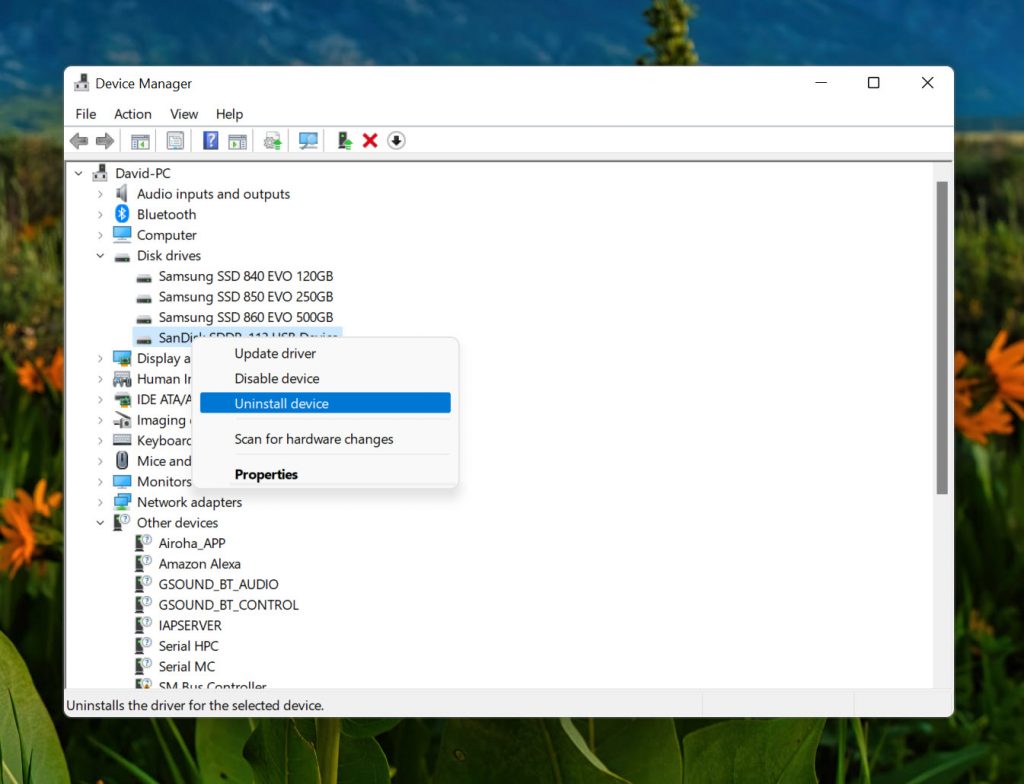Disable device using the down-arrow toolbar icon

click(396, 140)
